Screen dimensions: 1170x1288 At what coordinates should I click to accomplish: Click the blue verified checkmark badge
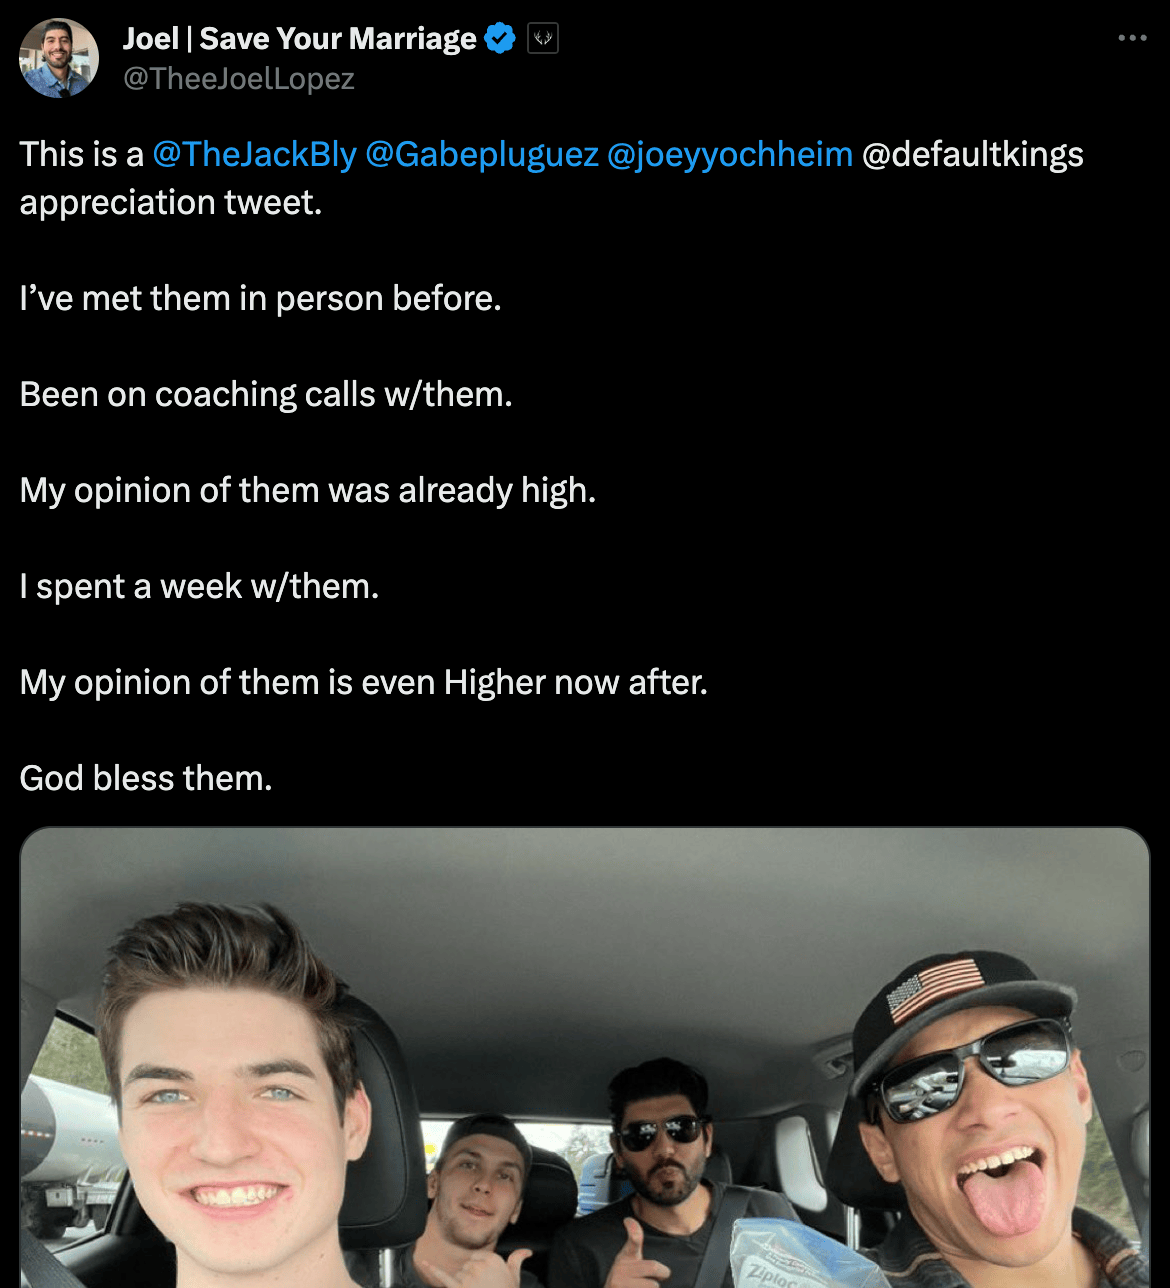[x=500, y=39]
